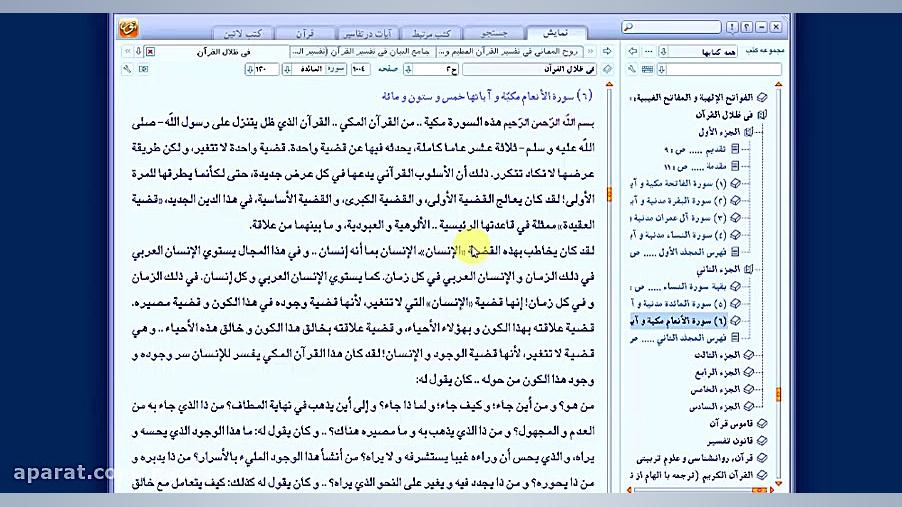Open the نمایش tab
Viewport: 902px width, 507px height.
pyautogui.click(x=556, y=33)
